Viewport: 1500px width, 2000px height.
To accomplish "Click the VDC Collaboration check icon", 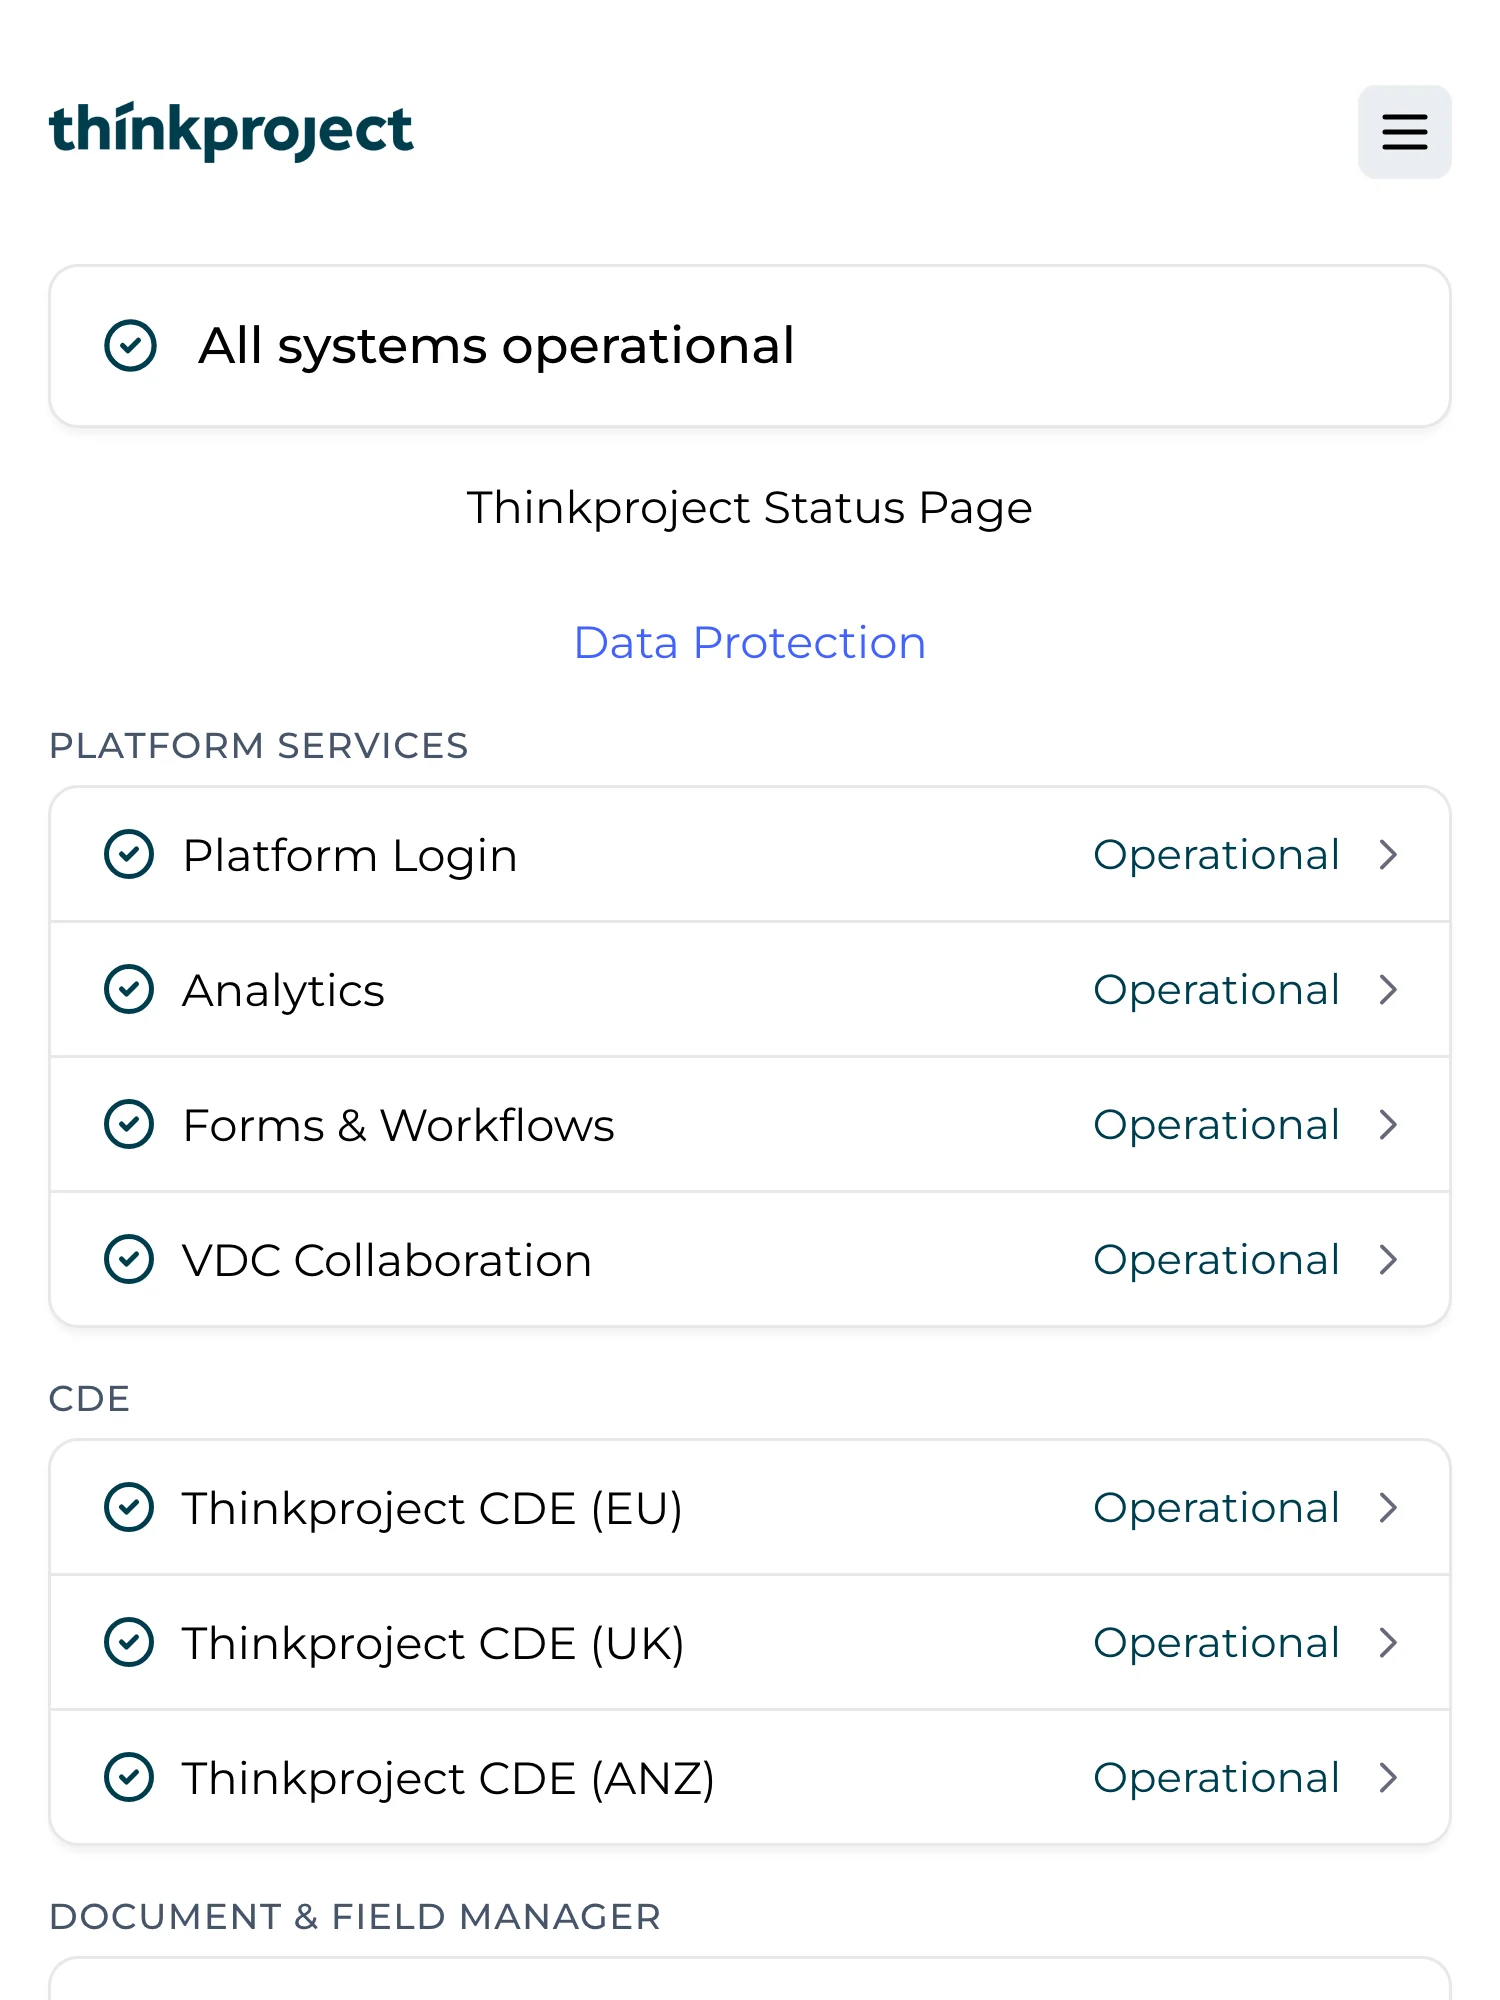I will tap(129, 1260).
